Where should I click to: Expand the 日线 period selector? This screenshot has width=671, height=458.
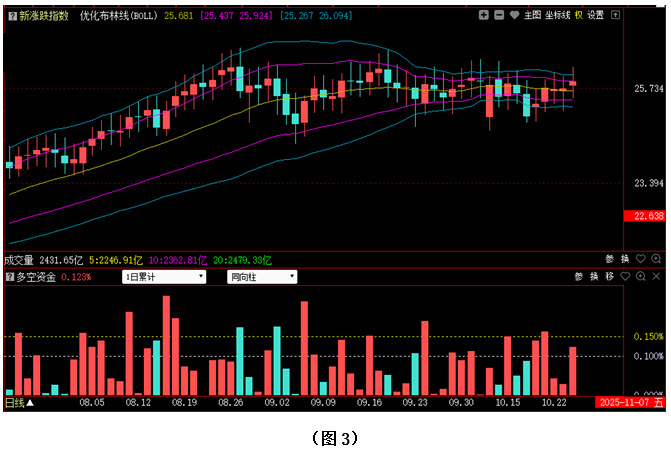pyautogui.click(x=18, y=402)
